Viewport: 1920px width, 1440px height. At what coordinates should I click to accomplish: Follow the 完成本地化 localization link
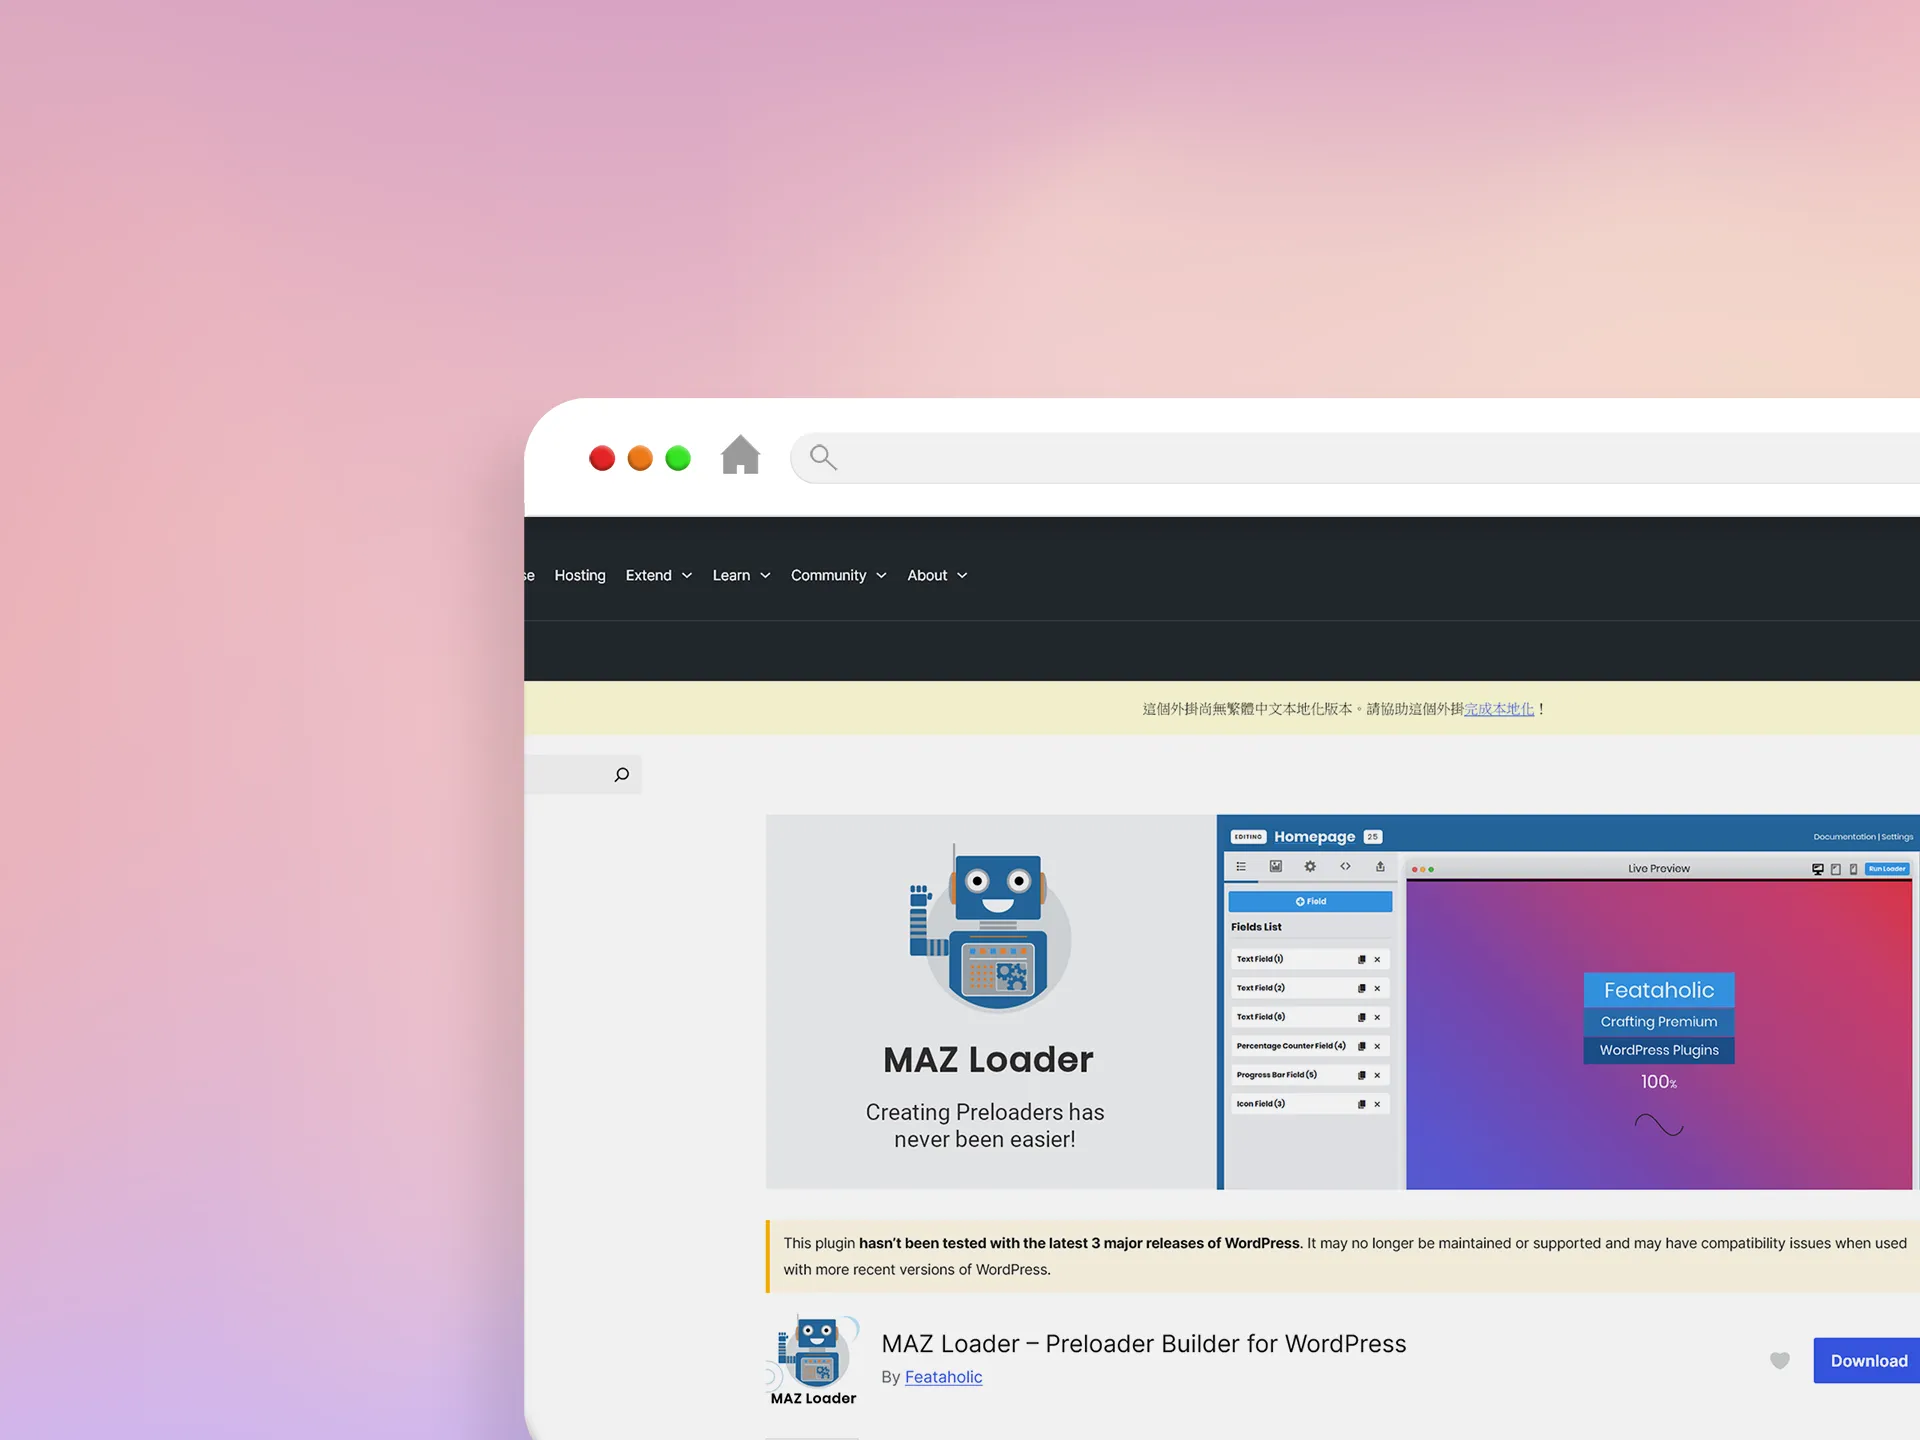1499,709
